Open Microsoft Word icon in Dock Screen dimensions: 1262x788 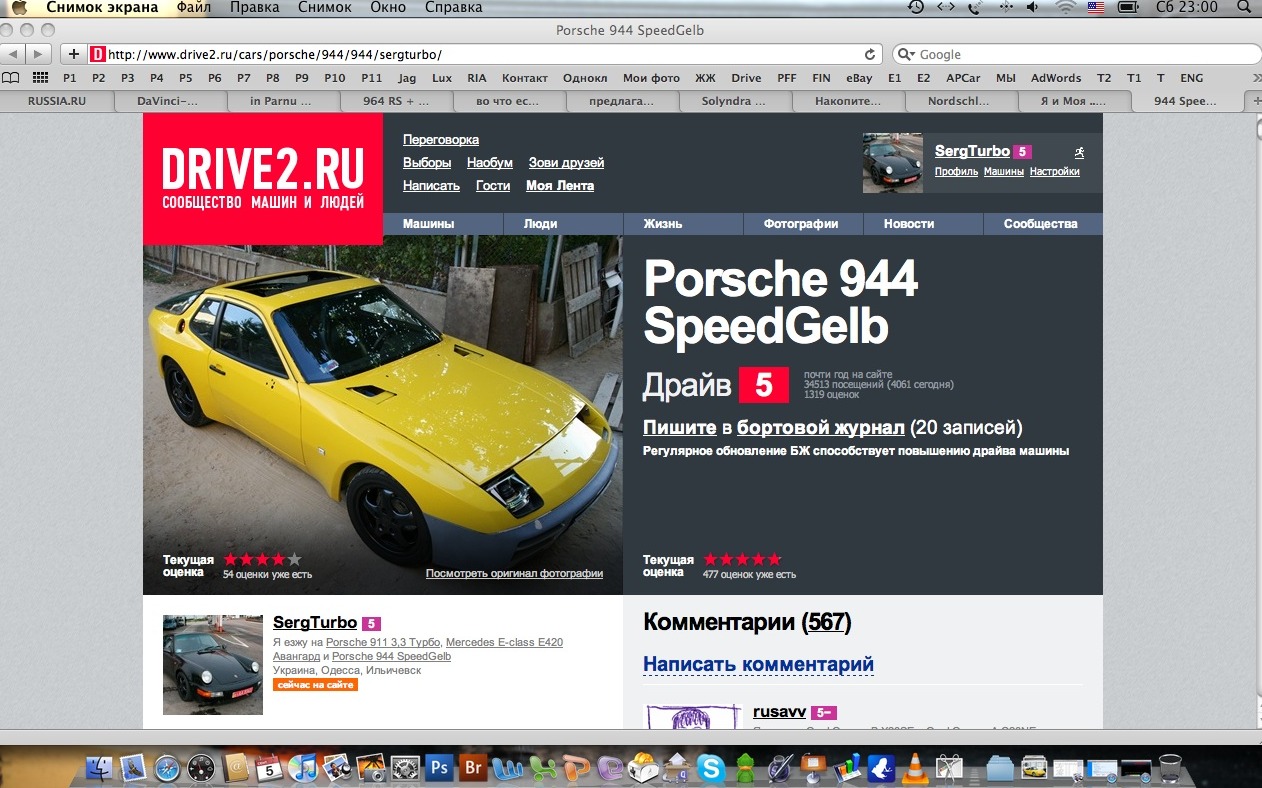506,768
